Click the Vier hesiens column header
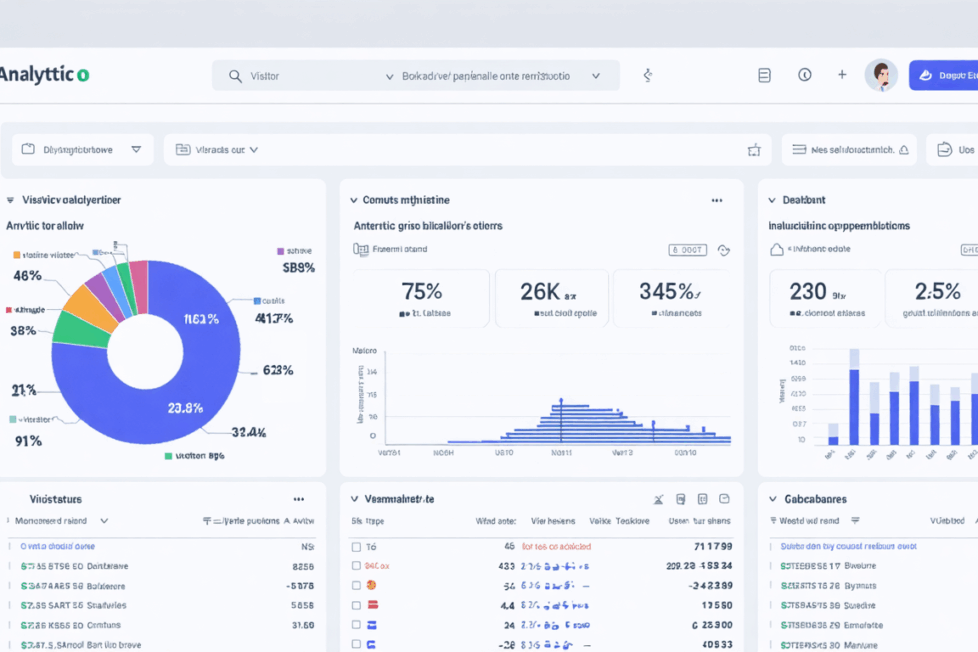978x652 pixels. pyautogui.click(x=553, y=521)
